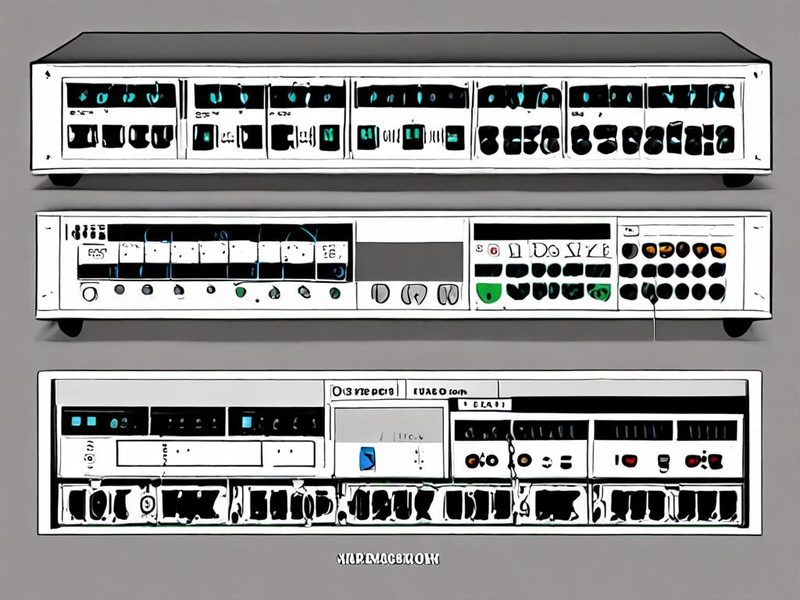Click the gray cup-shaped button on the bottom unit's right module
The image size is (800, 600).
pyautogui.click(x=663, y=462)
